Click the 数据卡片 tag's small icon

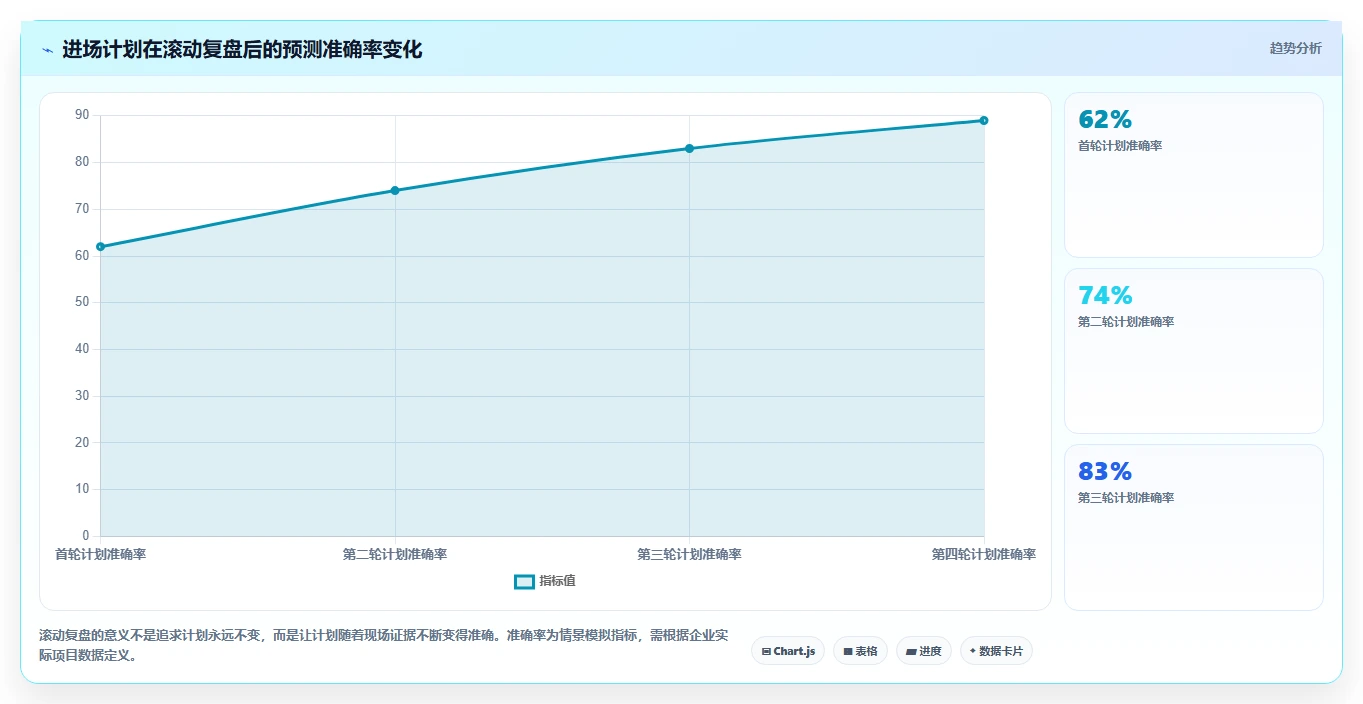click(x=973, y=651)
